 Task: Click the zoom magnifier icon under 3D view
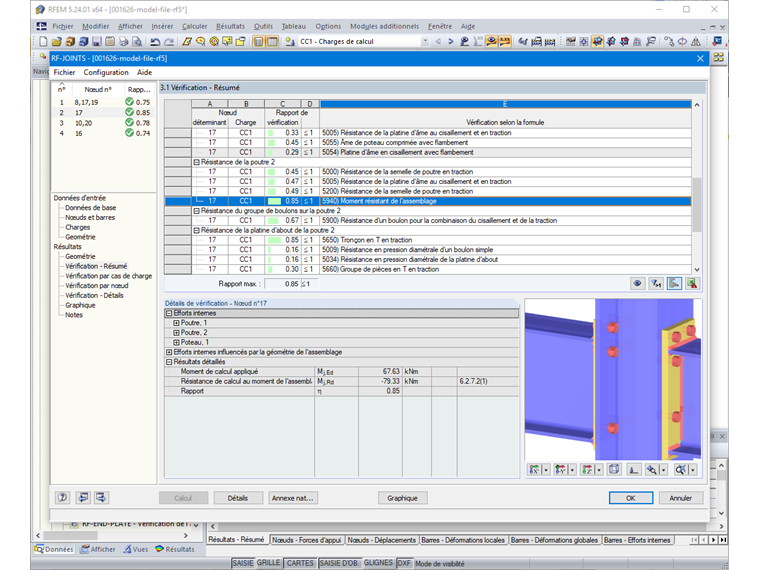click(x=652, y=469)
